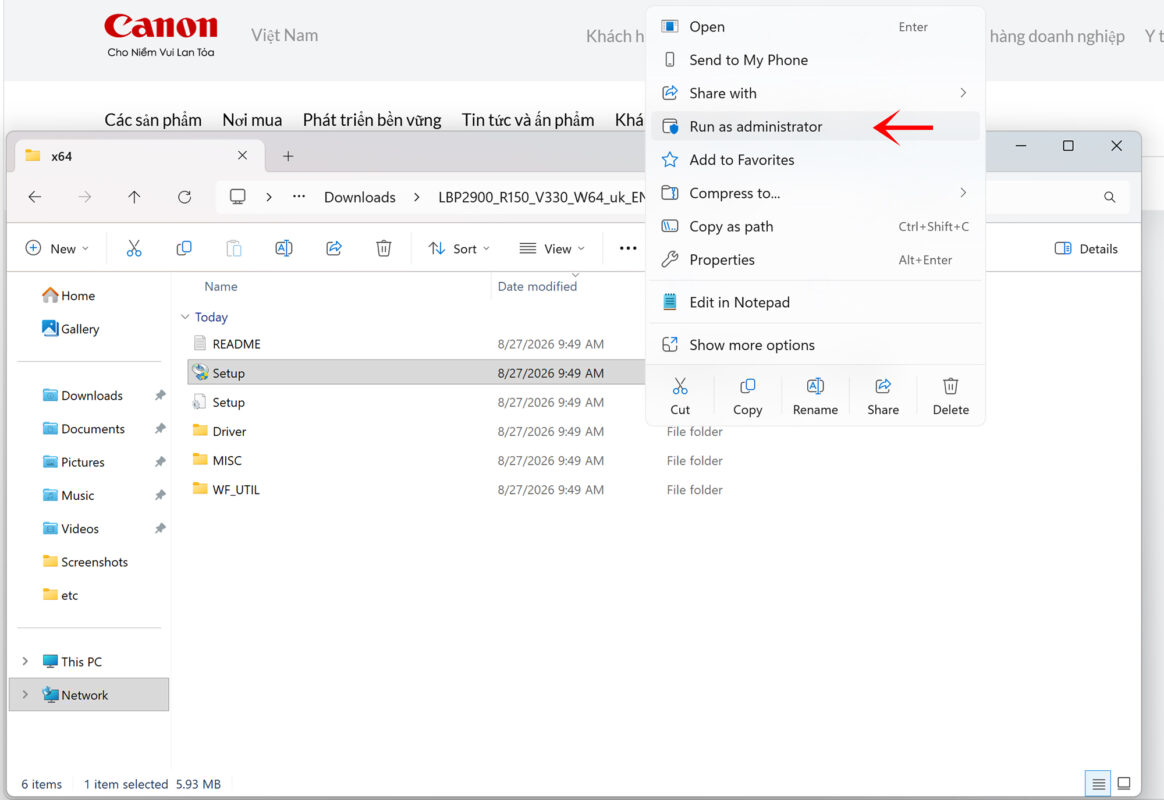The image size is (1164, 800).
Task: Click the PC icon in the address bar
Action: point(238,197)
